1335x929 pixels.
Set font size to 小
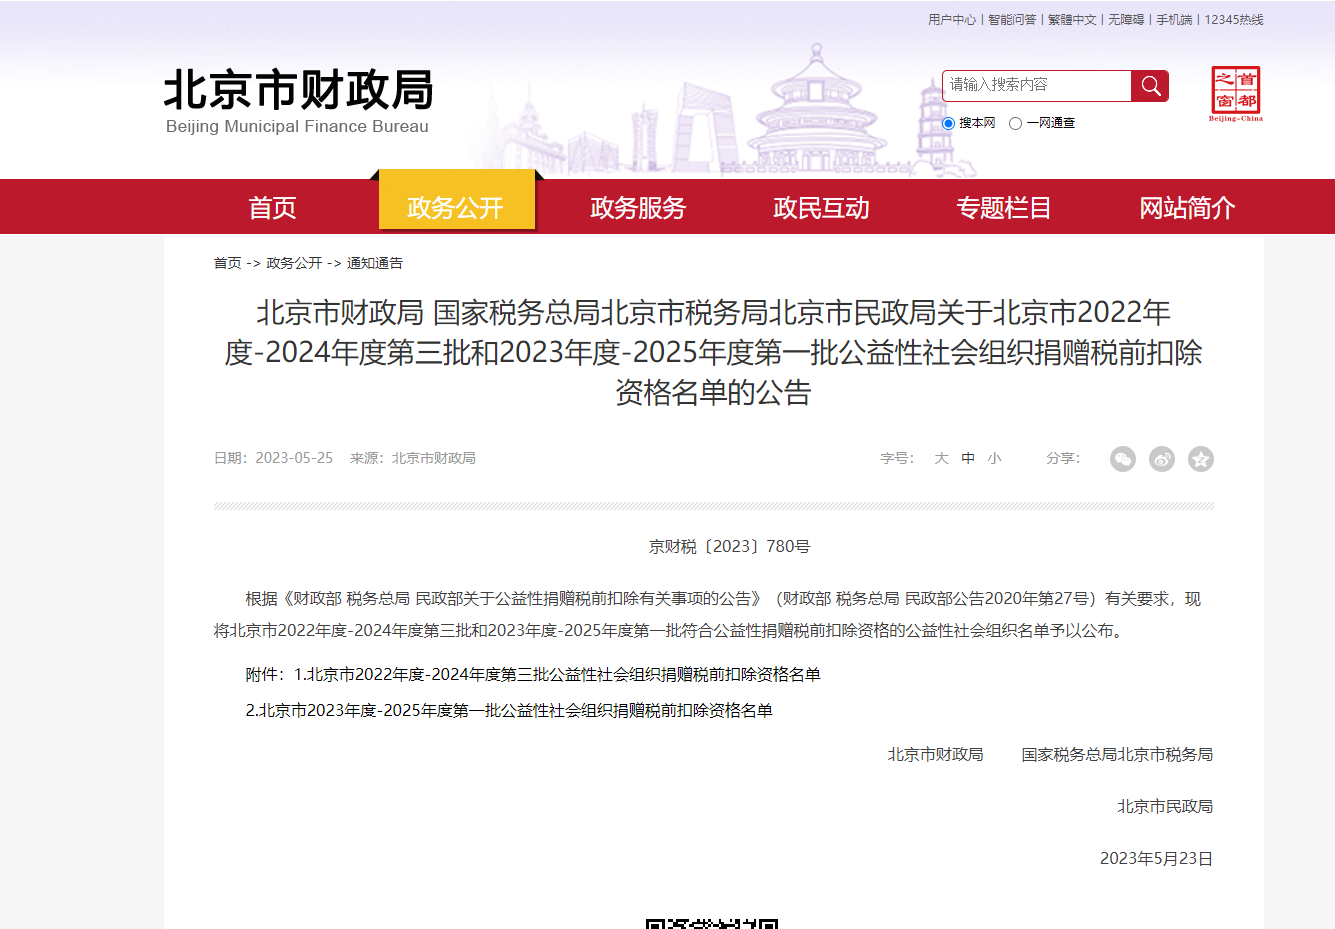click(x=993, y=458)
